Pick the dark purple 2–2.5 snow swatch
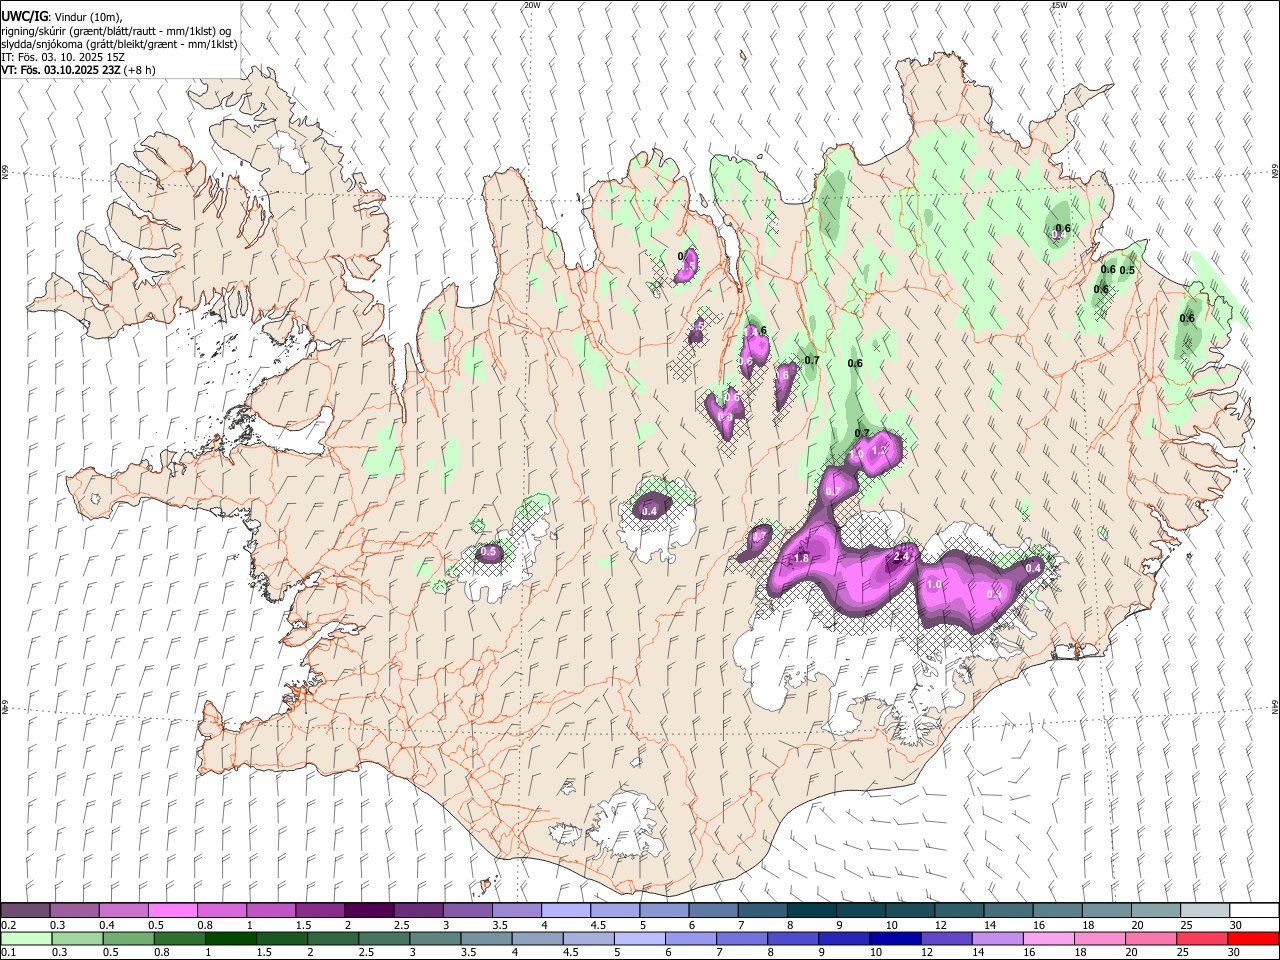This screenshot has width=1280, height=960. [x=368, y=911]
